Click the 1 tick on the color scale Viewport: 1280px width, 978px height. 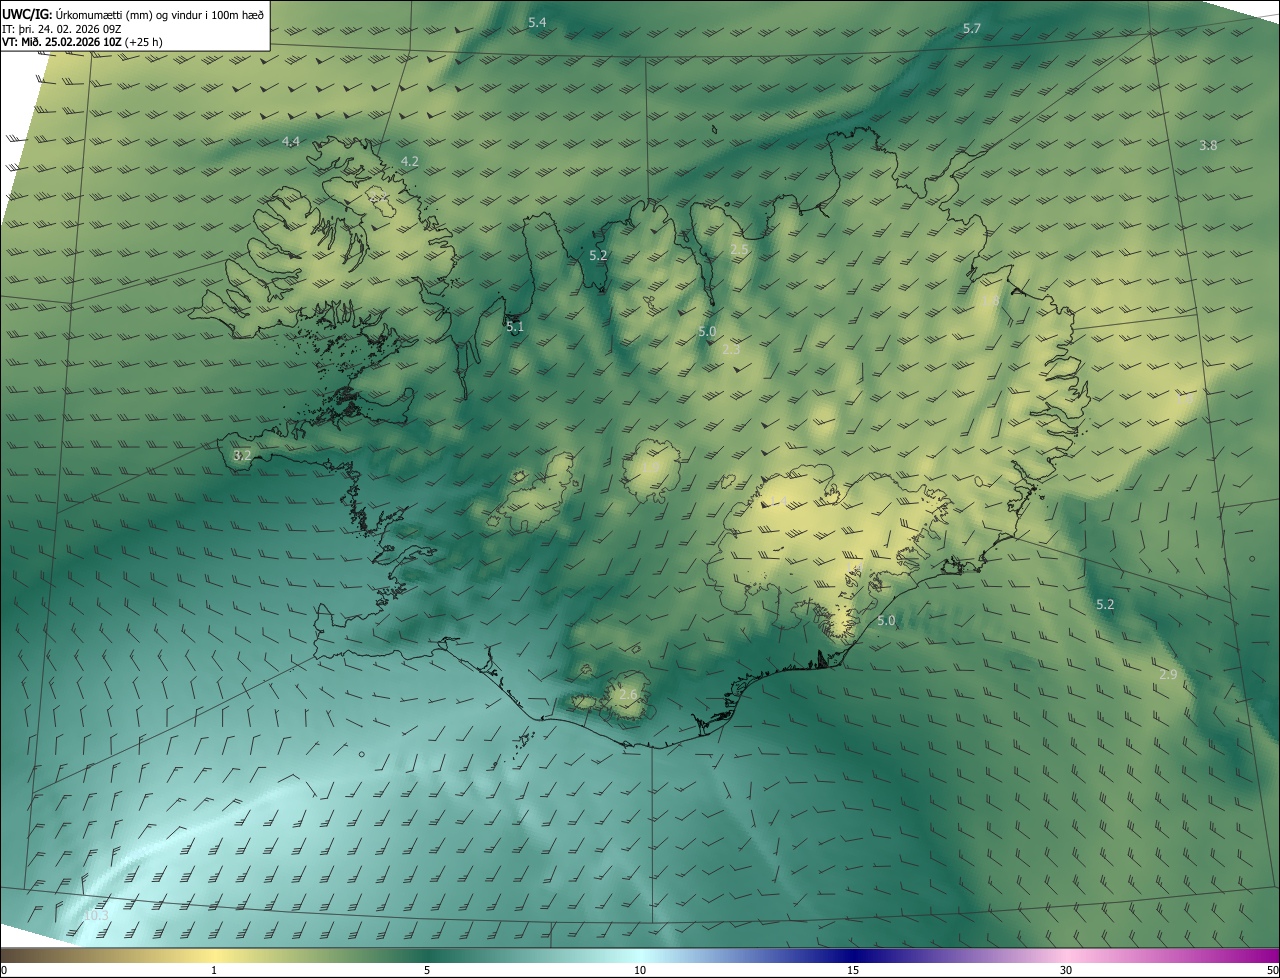pyautogui.click(x=214, y=970)
